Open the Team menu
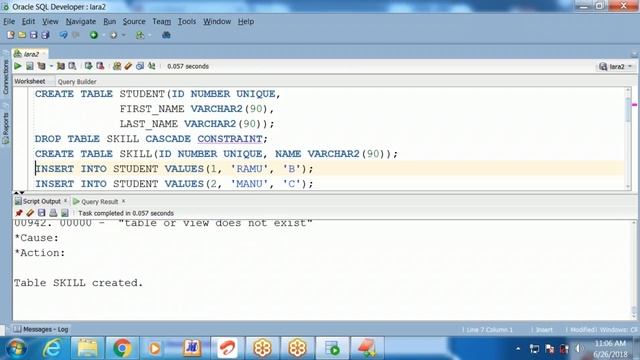 (x=162, y=21)
